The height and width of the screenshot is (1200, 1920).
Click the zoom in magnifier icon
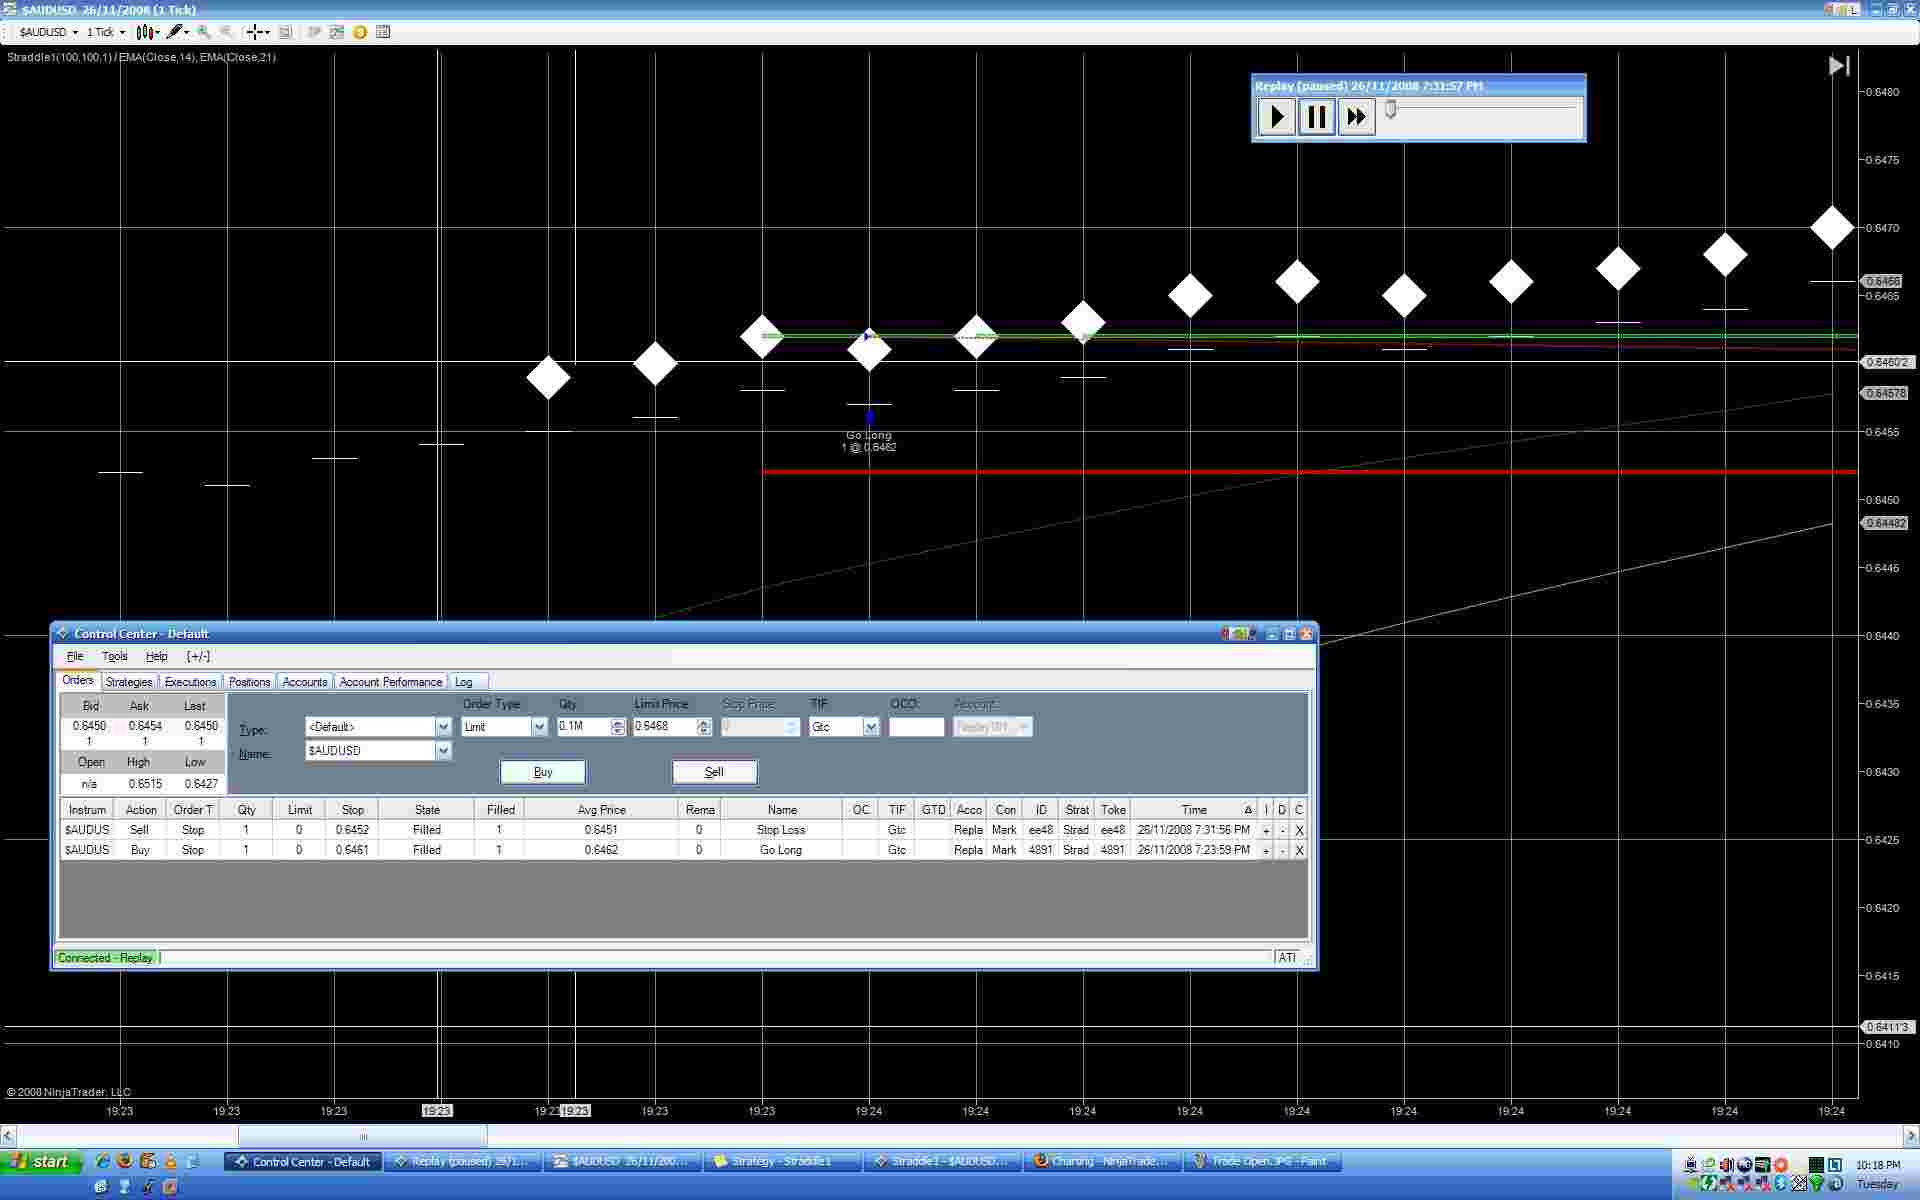point(204,32)
